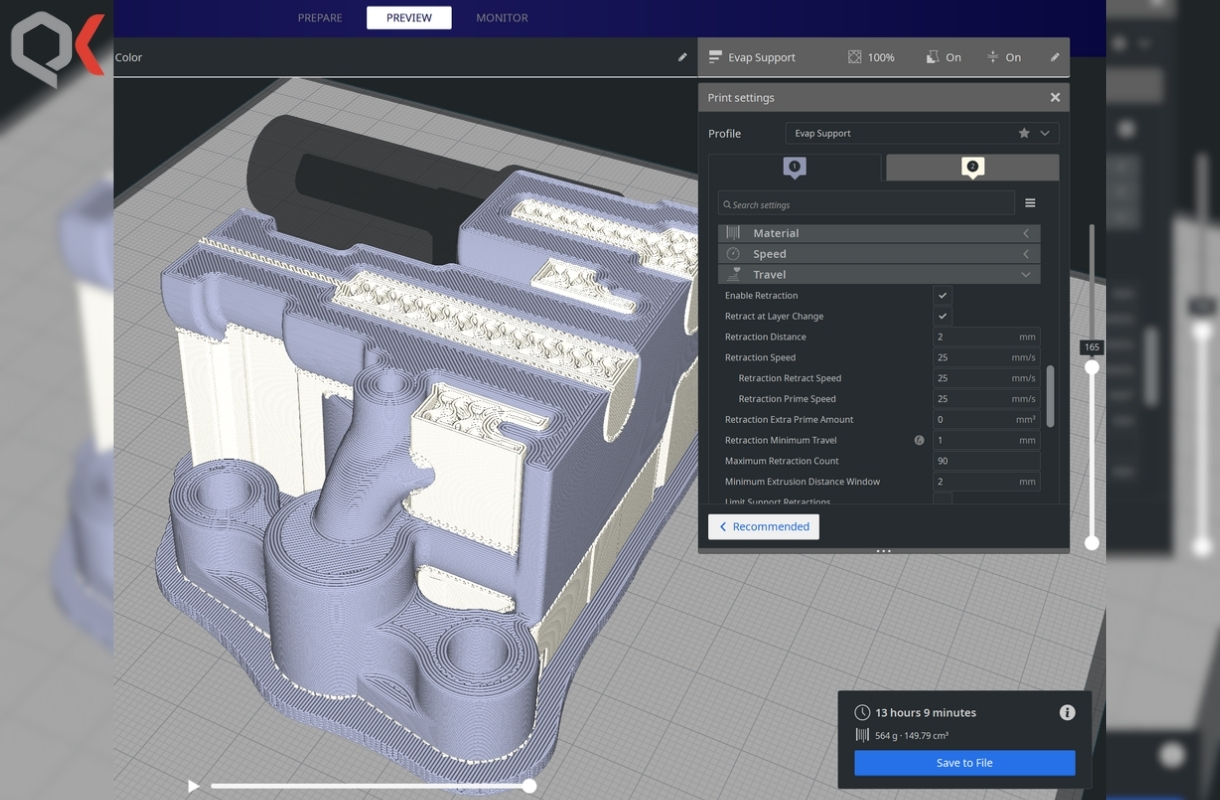Click the adhesion On icon
1220x800 pixels.
point(992,57)
